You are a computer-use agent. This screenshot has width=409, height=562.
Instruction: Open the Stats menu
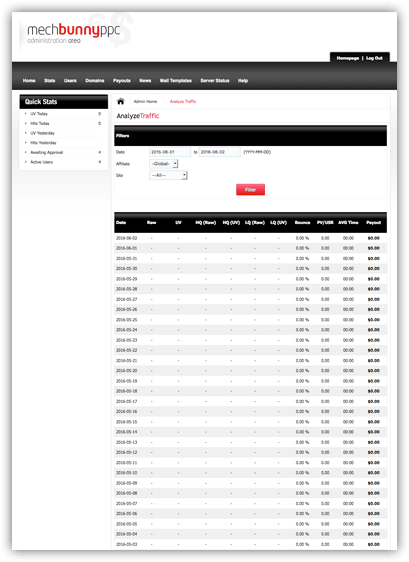pyautogui.click(x=49, y=81)
